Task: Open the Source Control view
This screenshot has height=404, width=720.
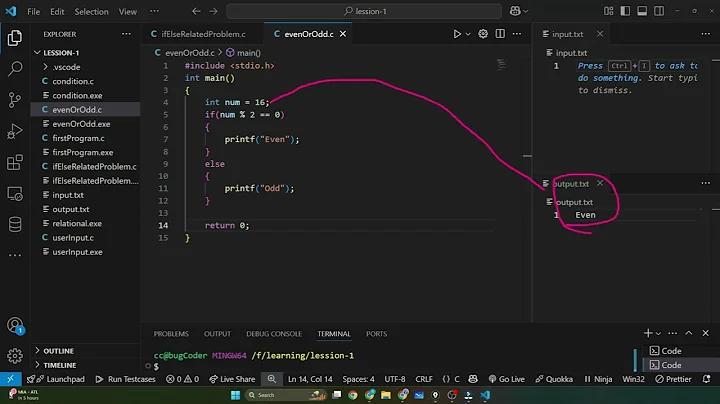Action: pyautogui.click(x=15, y=100)
